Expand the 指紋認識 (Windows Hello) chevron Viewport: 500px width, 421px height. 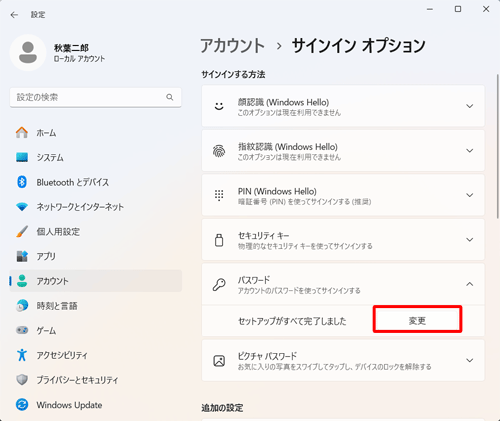pos(470,151)
